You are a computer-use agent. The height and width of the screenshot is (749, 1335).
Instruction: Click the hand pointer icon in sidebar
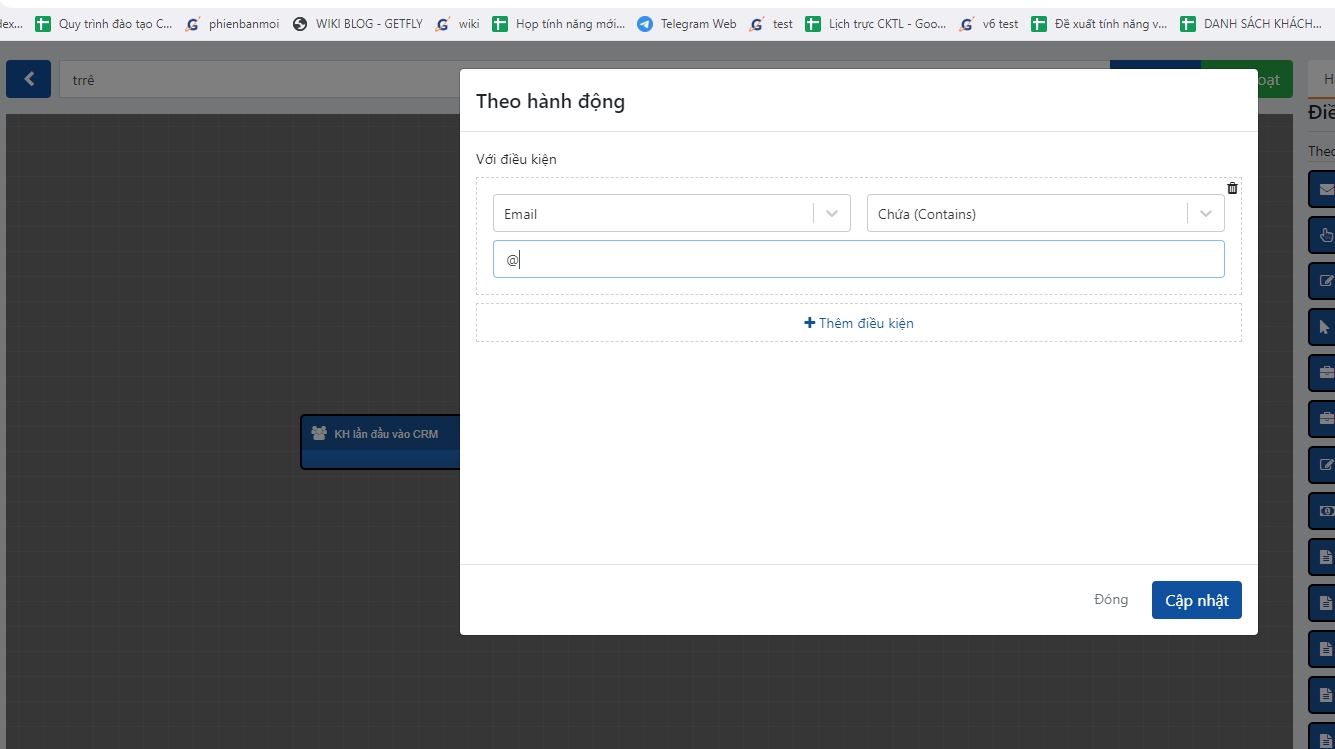1325,235
